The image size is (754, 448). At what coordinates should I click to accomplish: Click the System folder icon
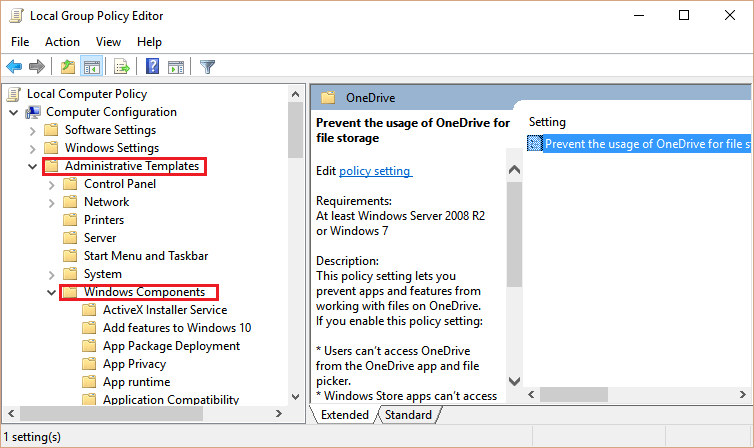pyautogui.click(x=70, y=274)
